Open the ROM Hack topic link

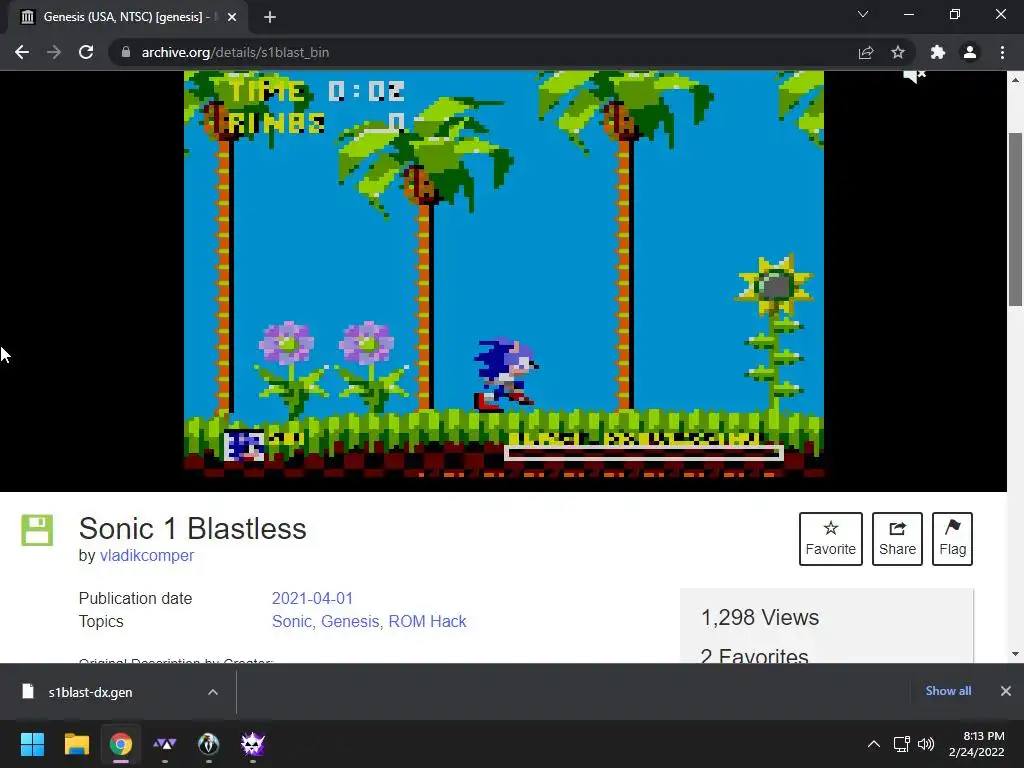coord(427,621)
